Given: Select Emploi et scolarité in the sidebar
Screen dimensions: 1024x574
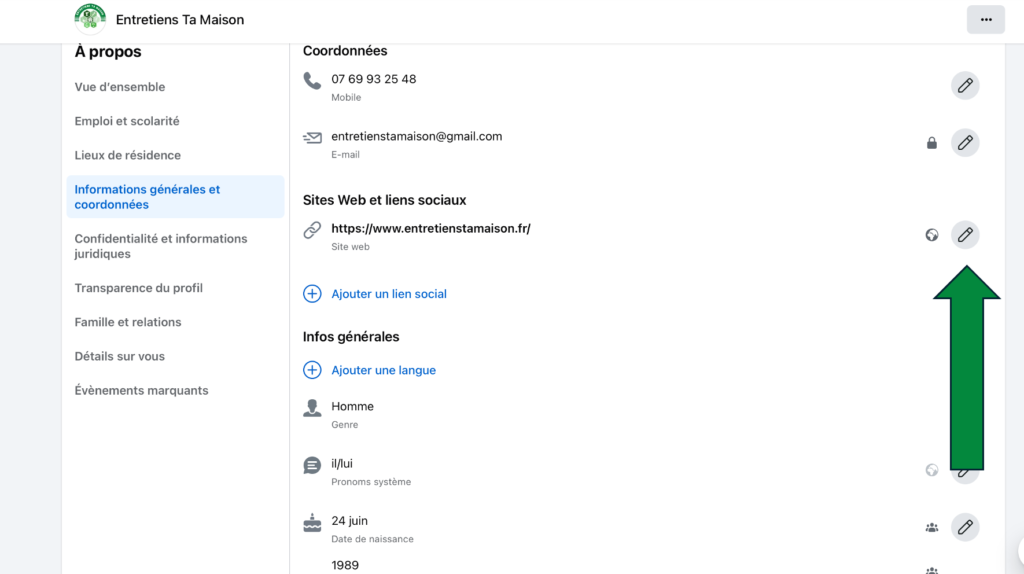Looking at the screenshot, I should click(x=127, y=121).
